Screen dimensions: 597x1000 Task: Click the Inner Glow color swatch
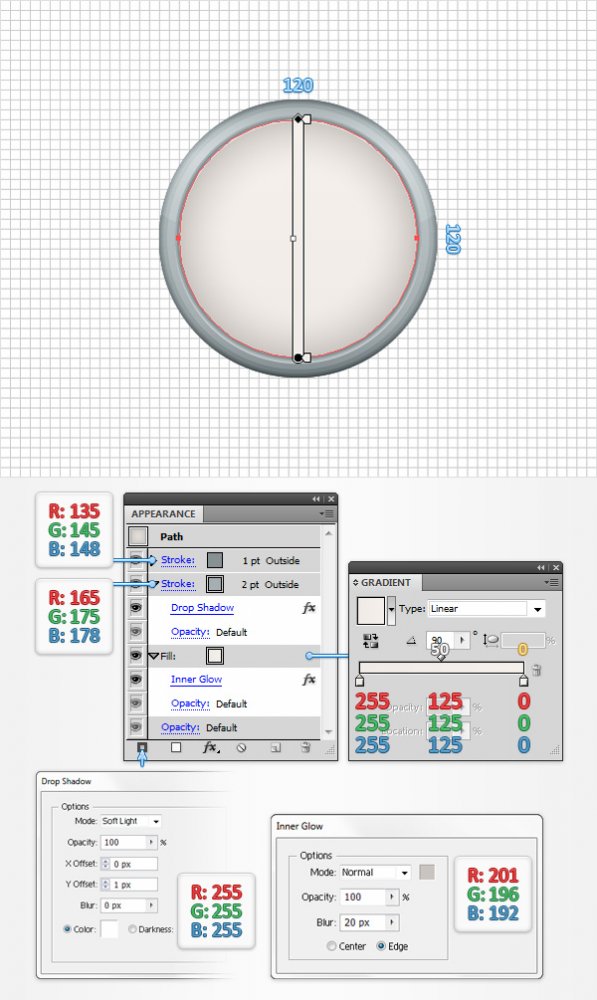point(427,872)
